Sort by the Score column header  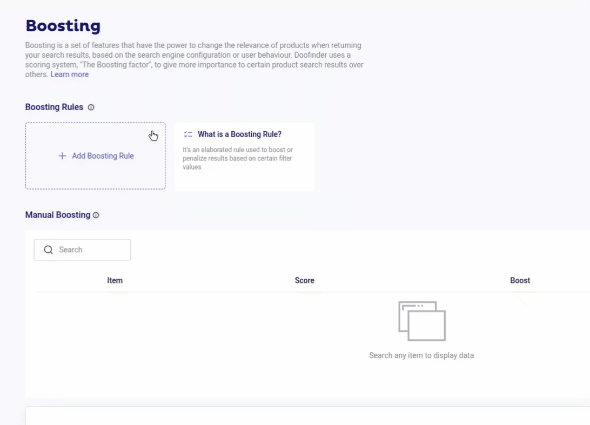304,280
